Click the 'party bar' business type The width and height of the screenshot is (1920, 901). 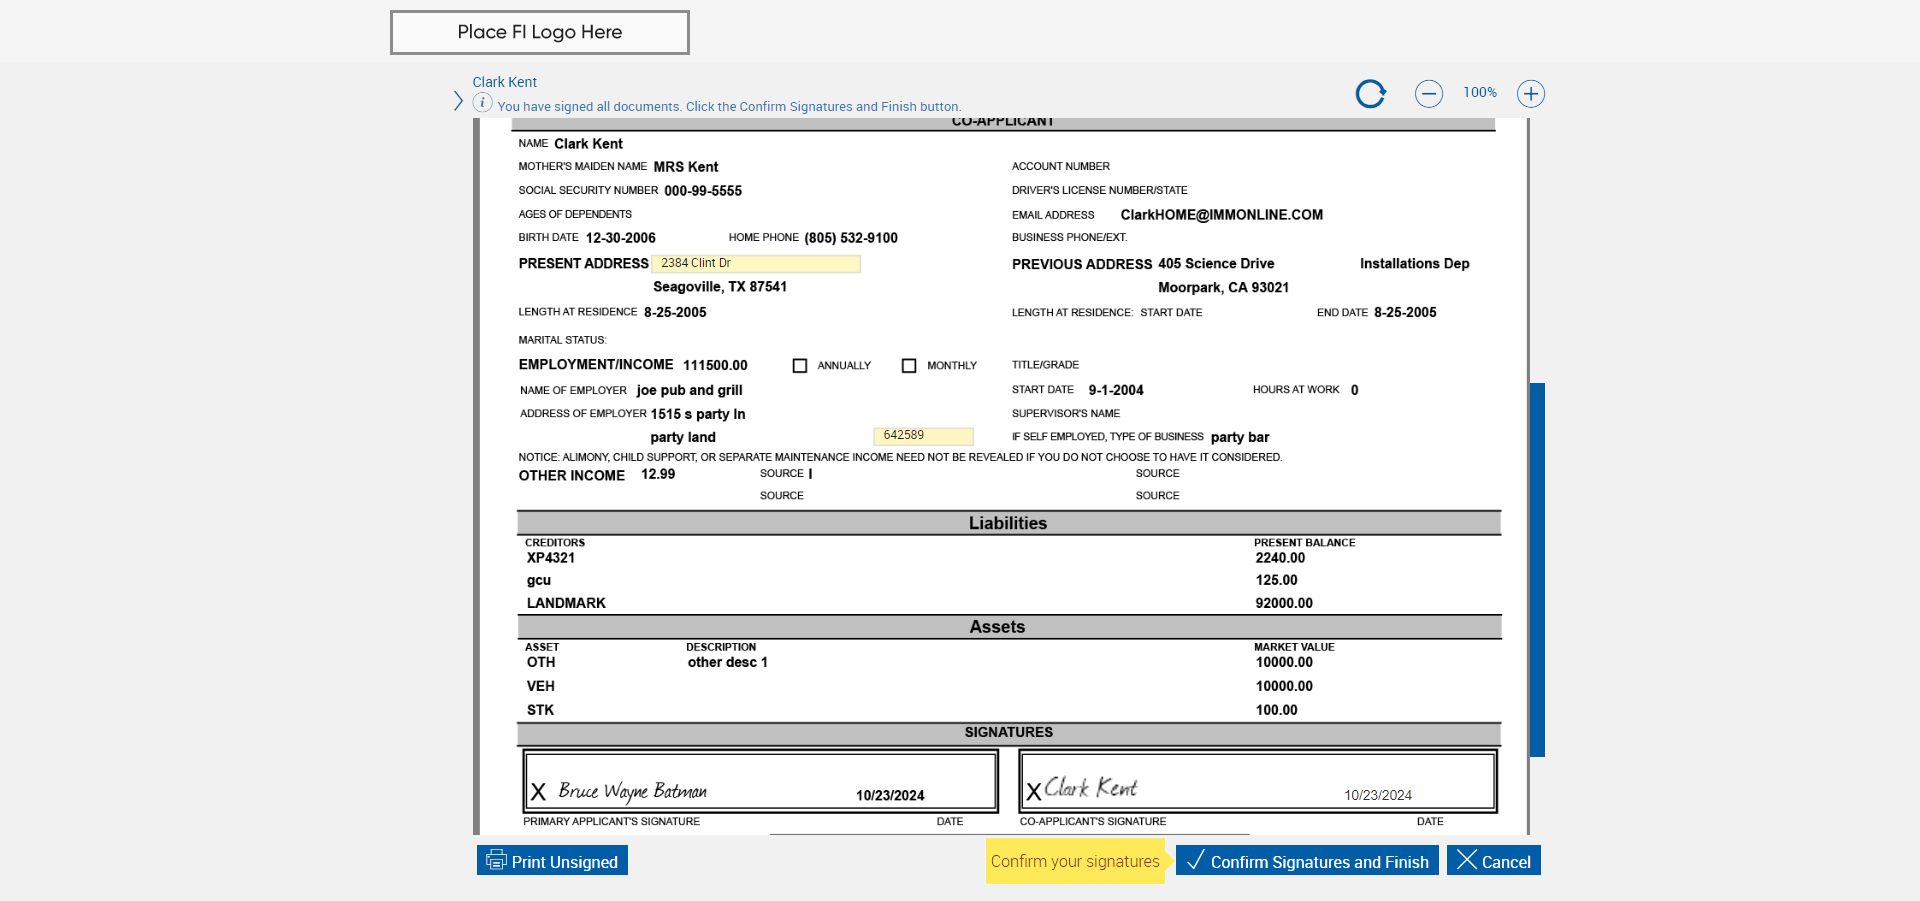coord(1240,437)
